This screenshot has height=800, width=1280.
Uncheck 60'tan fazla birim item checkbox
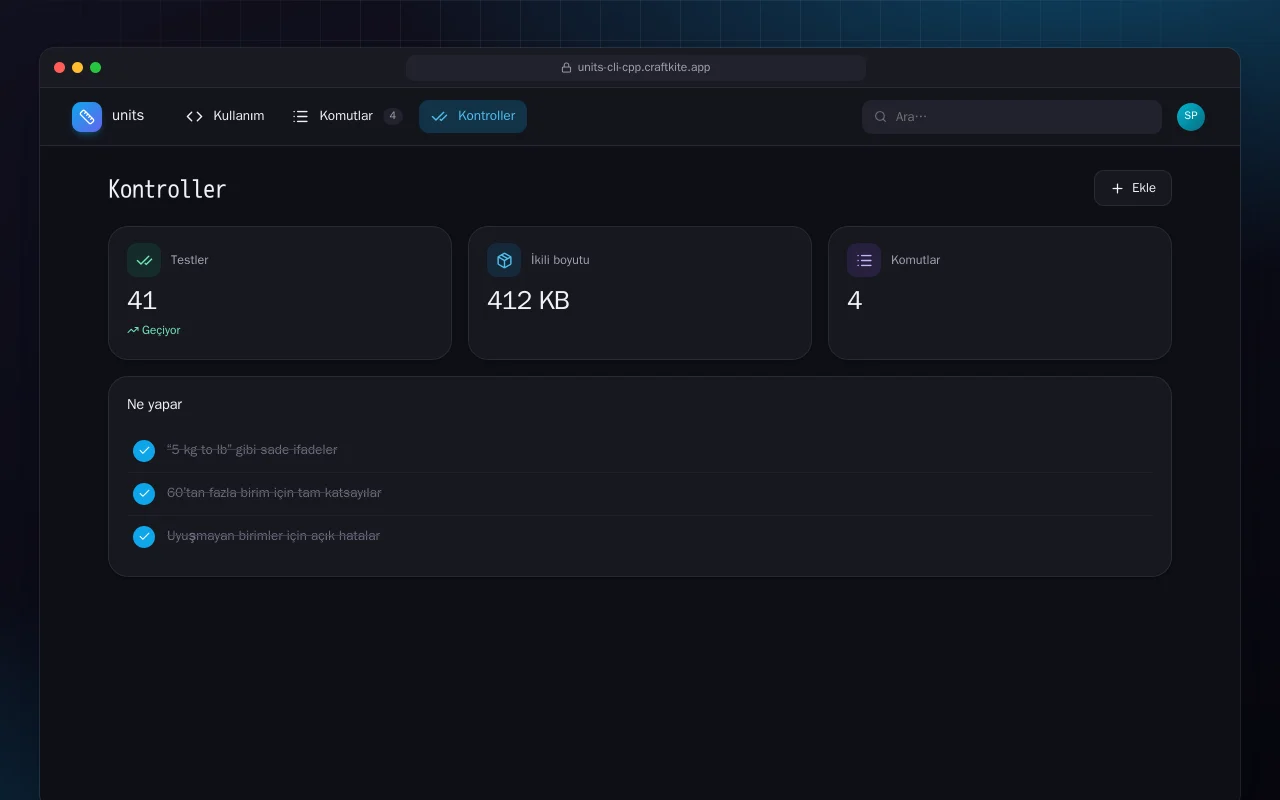pos(144,494)
